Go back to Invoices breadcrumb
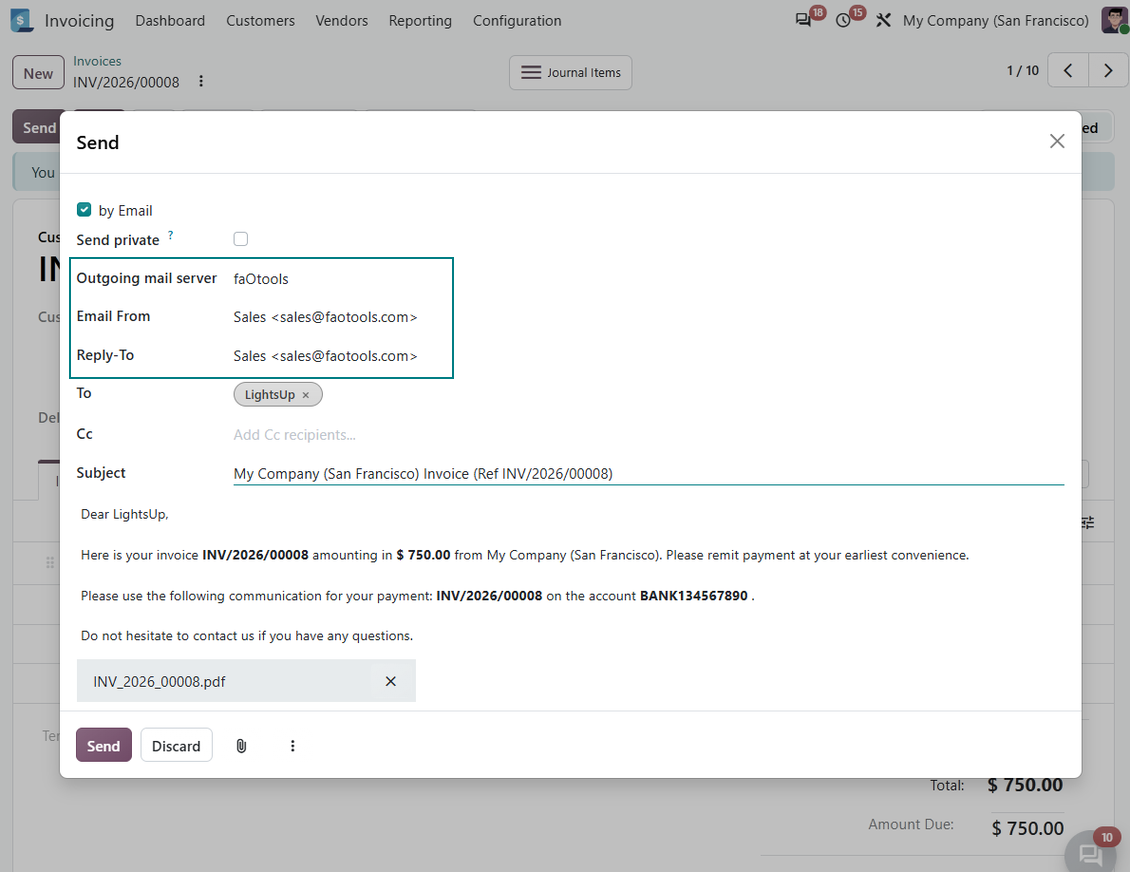The image size is (1130, 872). click(x=97, y=61)
